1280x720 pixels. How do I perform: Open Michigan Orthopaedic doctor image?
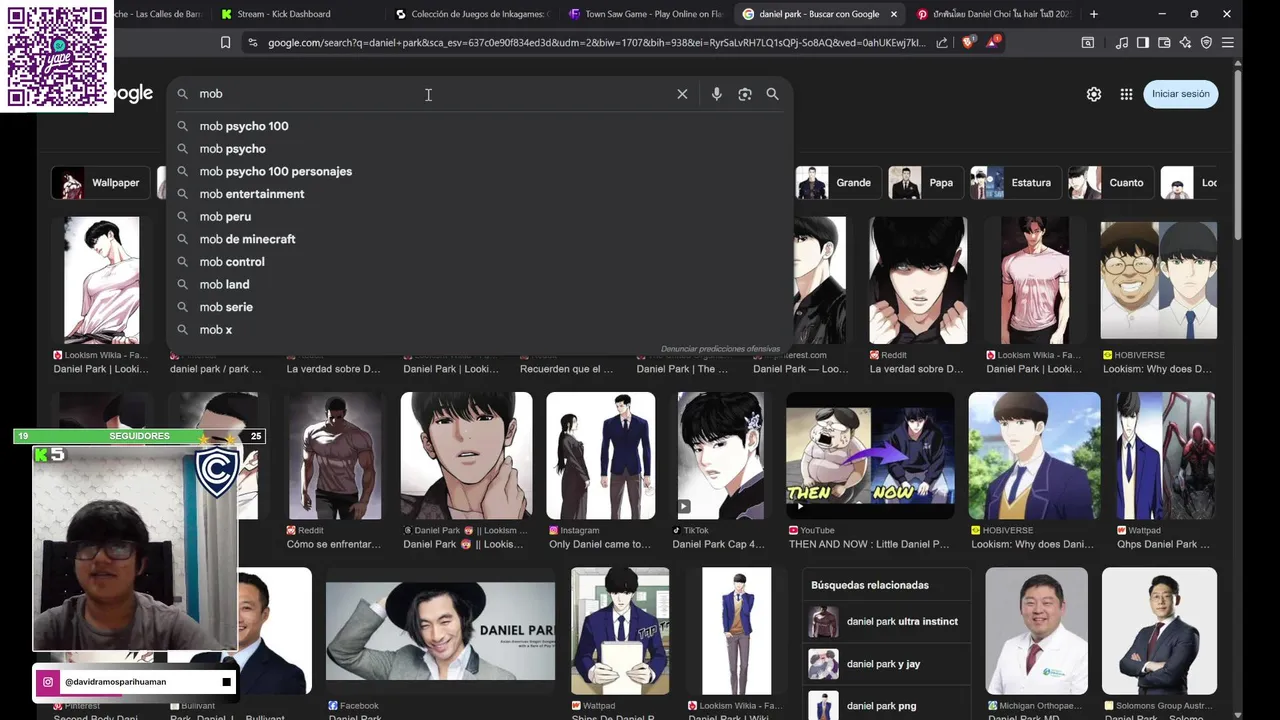pos(1036,630)
